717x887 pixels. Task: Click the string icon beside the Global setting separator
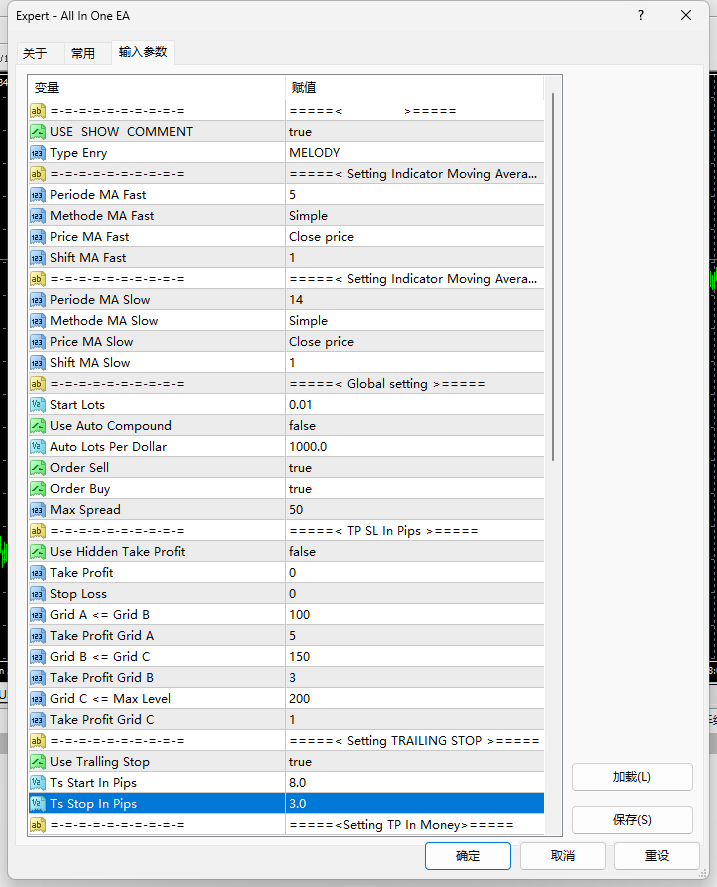click(x=38, y=384)
